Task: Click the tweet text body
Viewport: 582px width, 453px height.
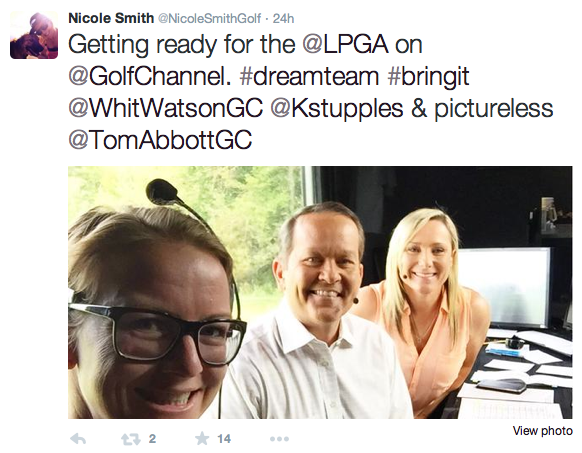Action: click(311, 92)
